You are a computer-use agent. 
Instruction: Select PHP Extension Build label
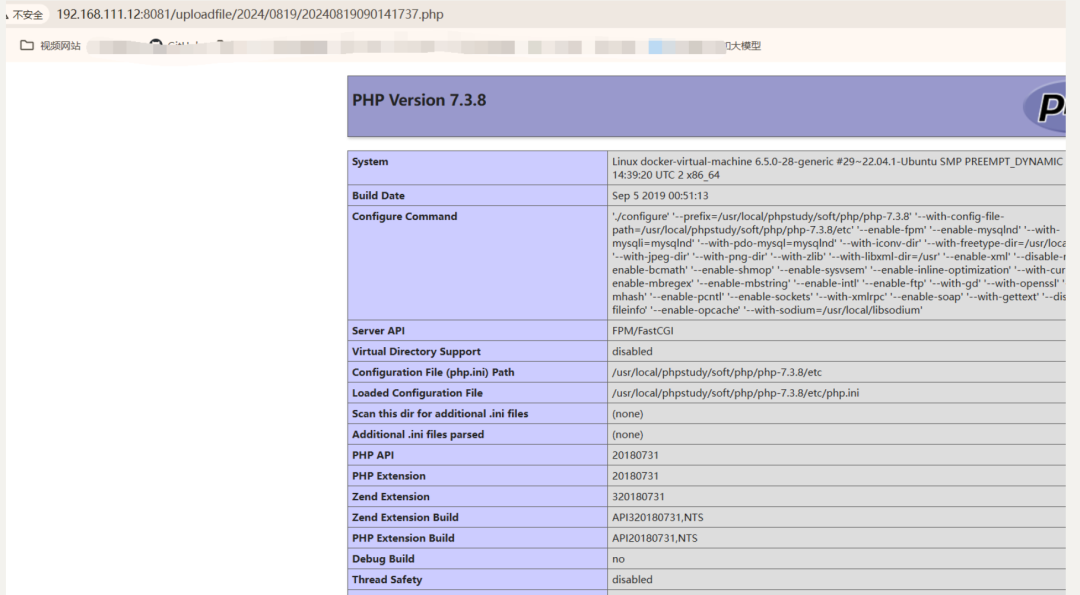tap(403, 538)
